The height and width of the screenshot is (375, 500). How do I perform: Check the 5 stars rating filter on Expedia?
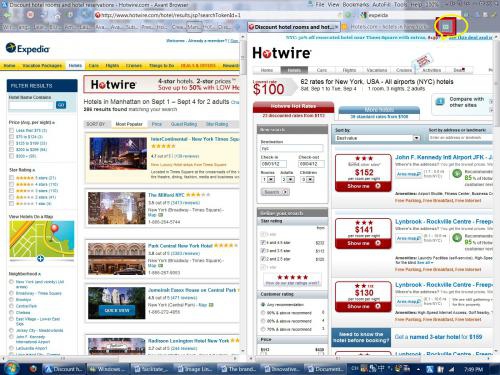(12, 178)
